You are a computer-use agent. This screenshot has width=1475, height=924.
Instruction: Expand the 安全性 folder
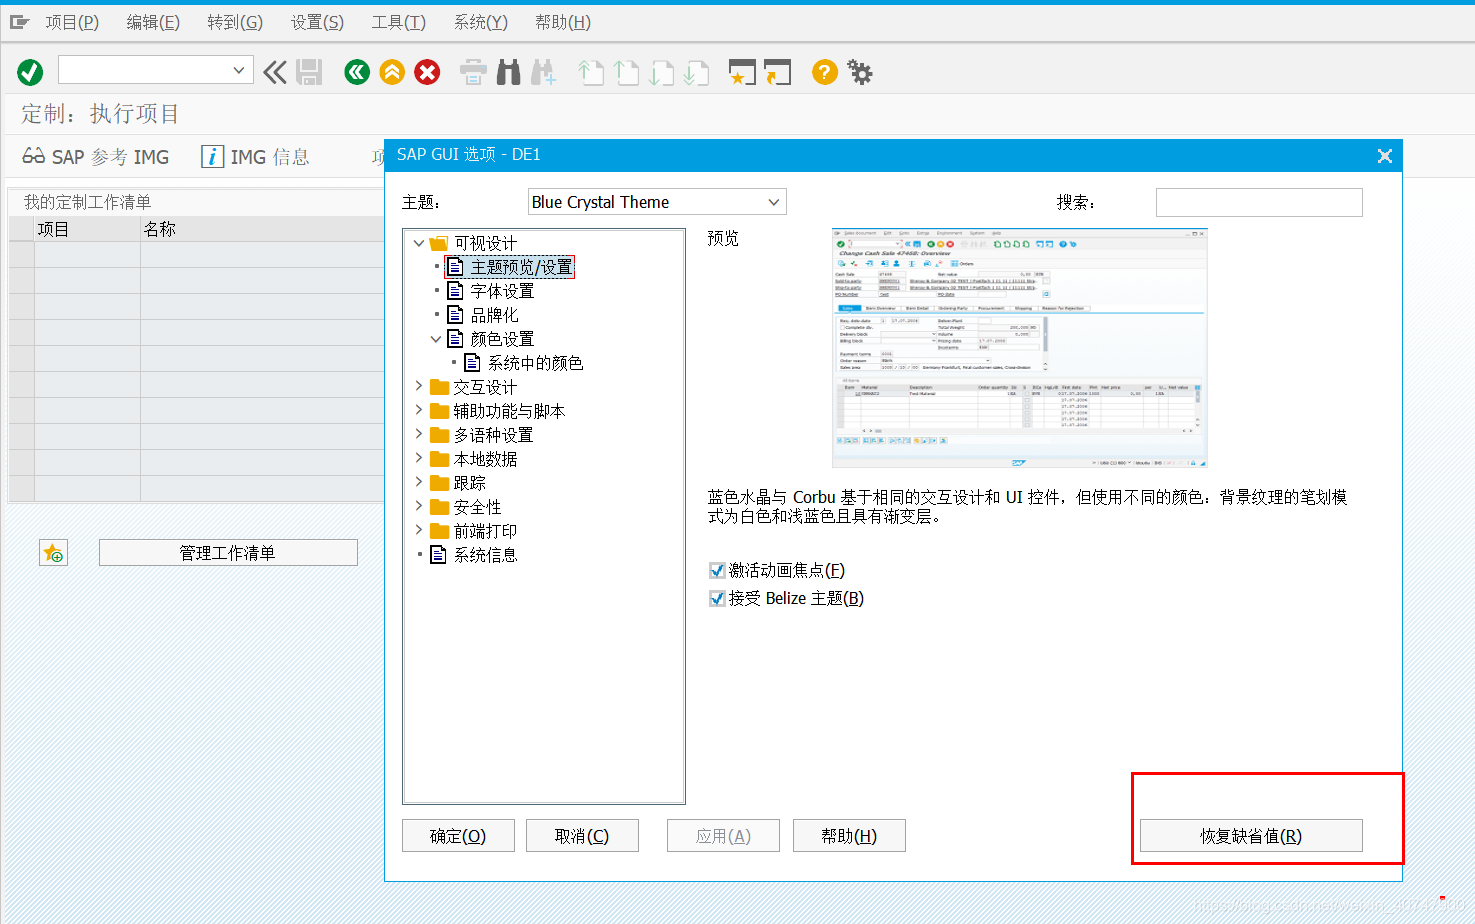coord(419,506)
